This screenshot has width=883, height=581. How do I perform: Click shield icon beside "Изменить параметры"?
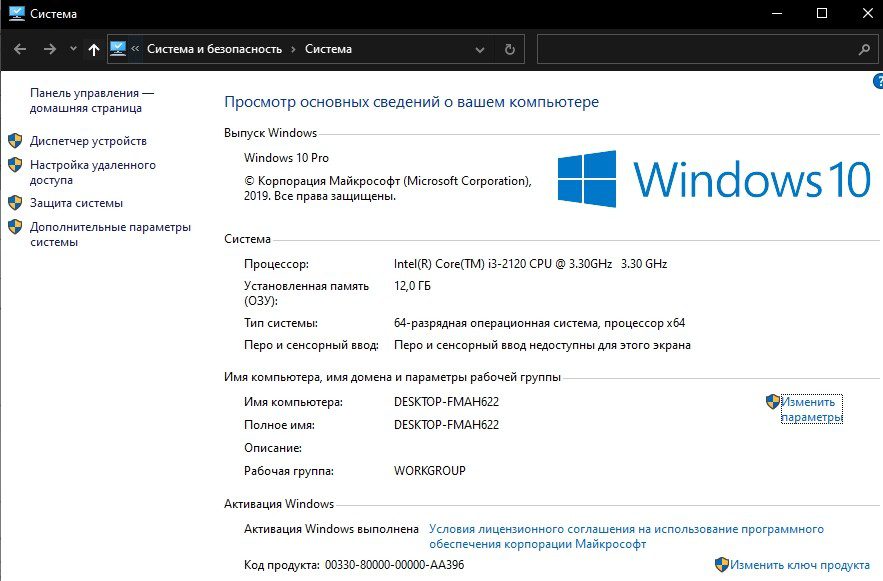click(773, 401)
